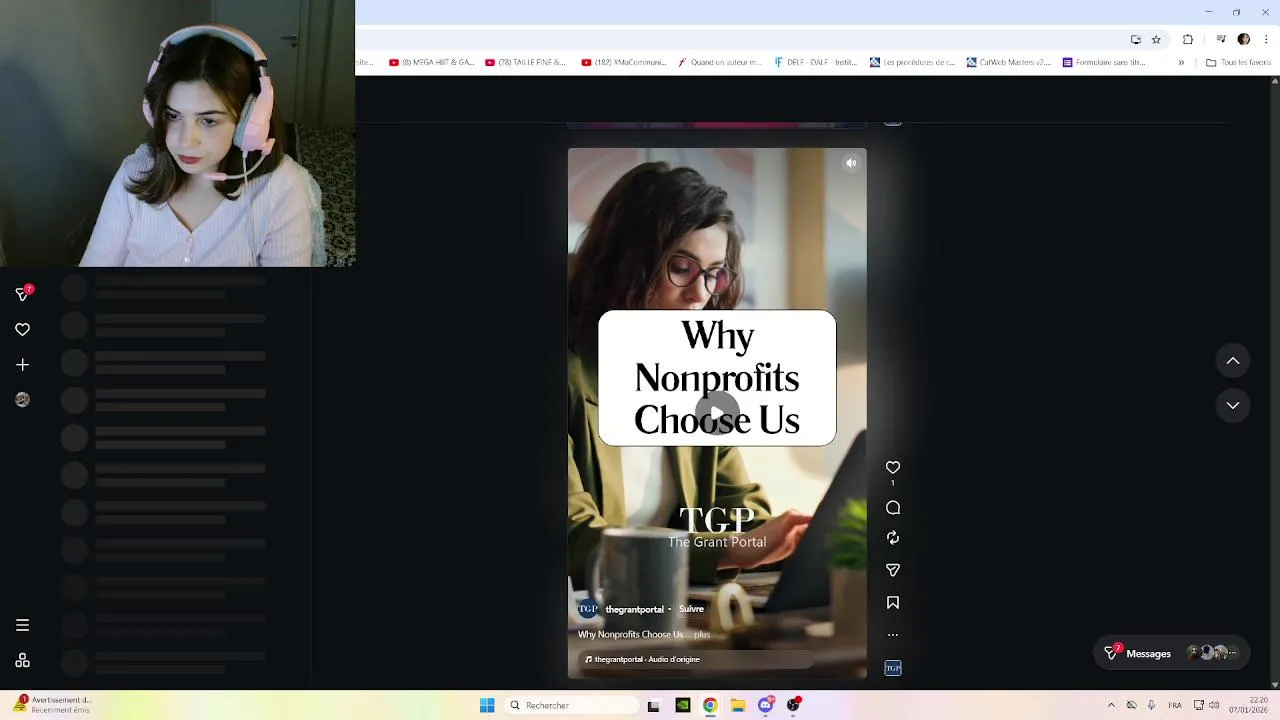This screenshot has height=720, width=1280.
Task: Open the reel comments bubble icon
Action: pyautogui.click(x=893, y=508)
